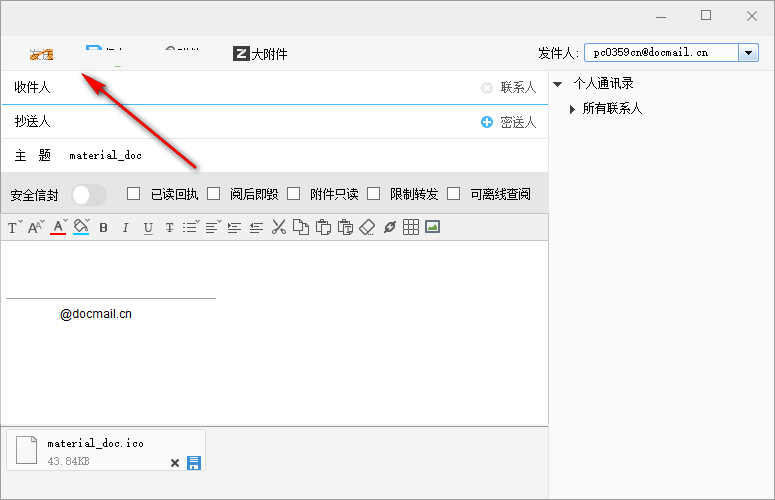Screen dimensions: 775x500
Task: Insert a table using the grid icon
Action: point(411,227)
